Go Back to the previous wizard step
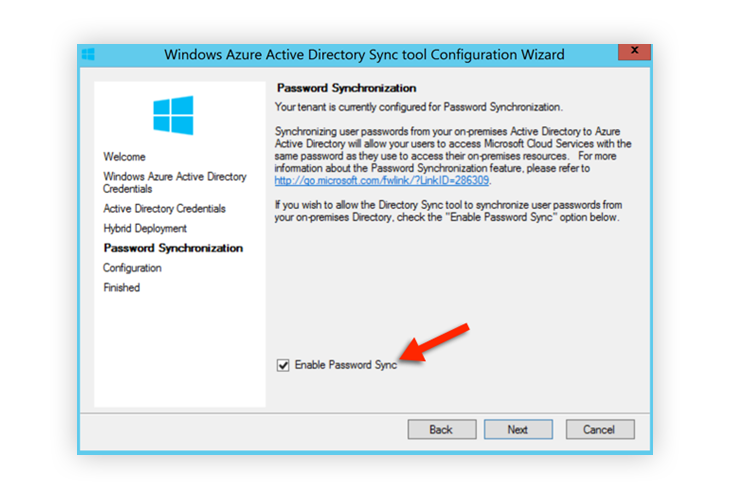 [442, 429]
